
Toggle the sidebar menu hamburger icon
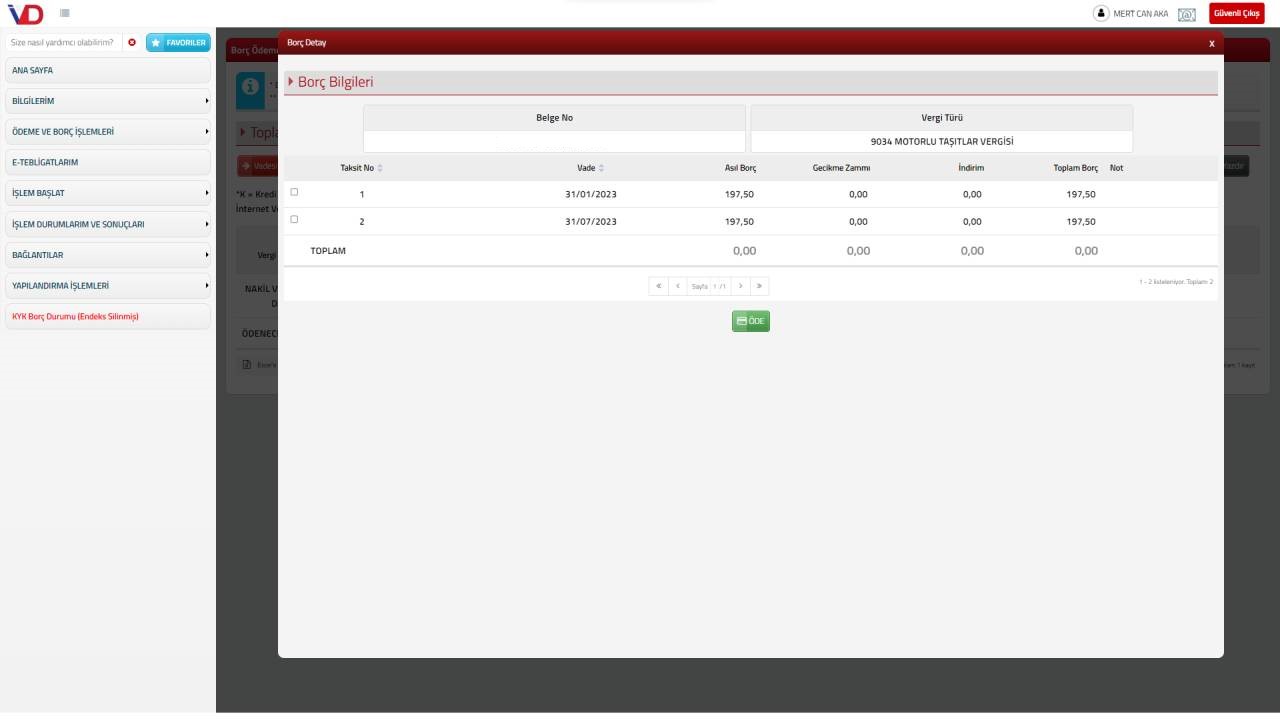pyautogui.click(x=64, y=13)
